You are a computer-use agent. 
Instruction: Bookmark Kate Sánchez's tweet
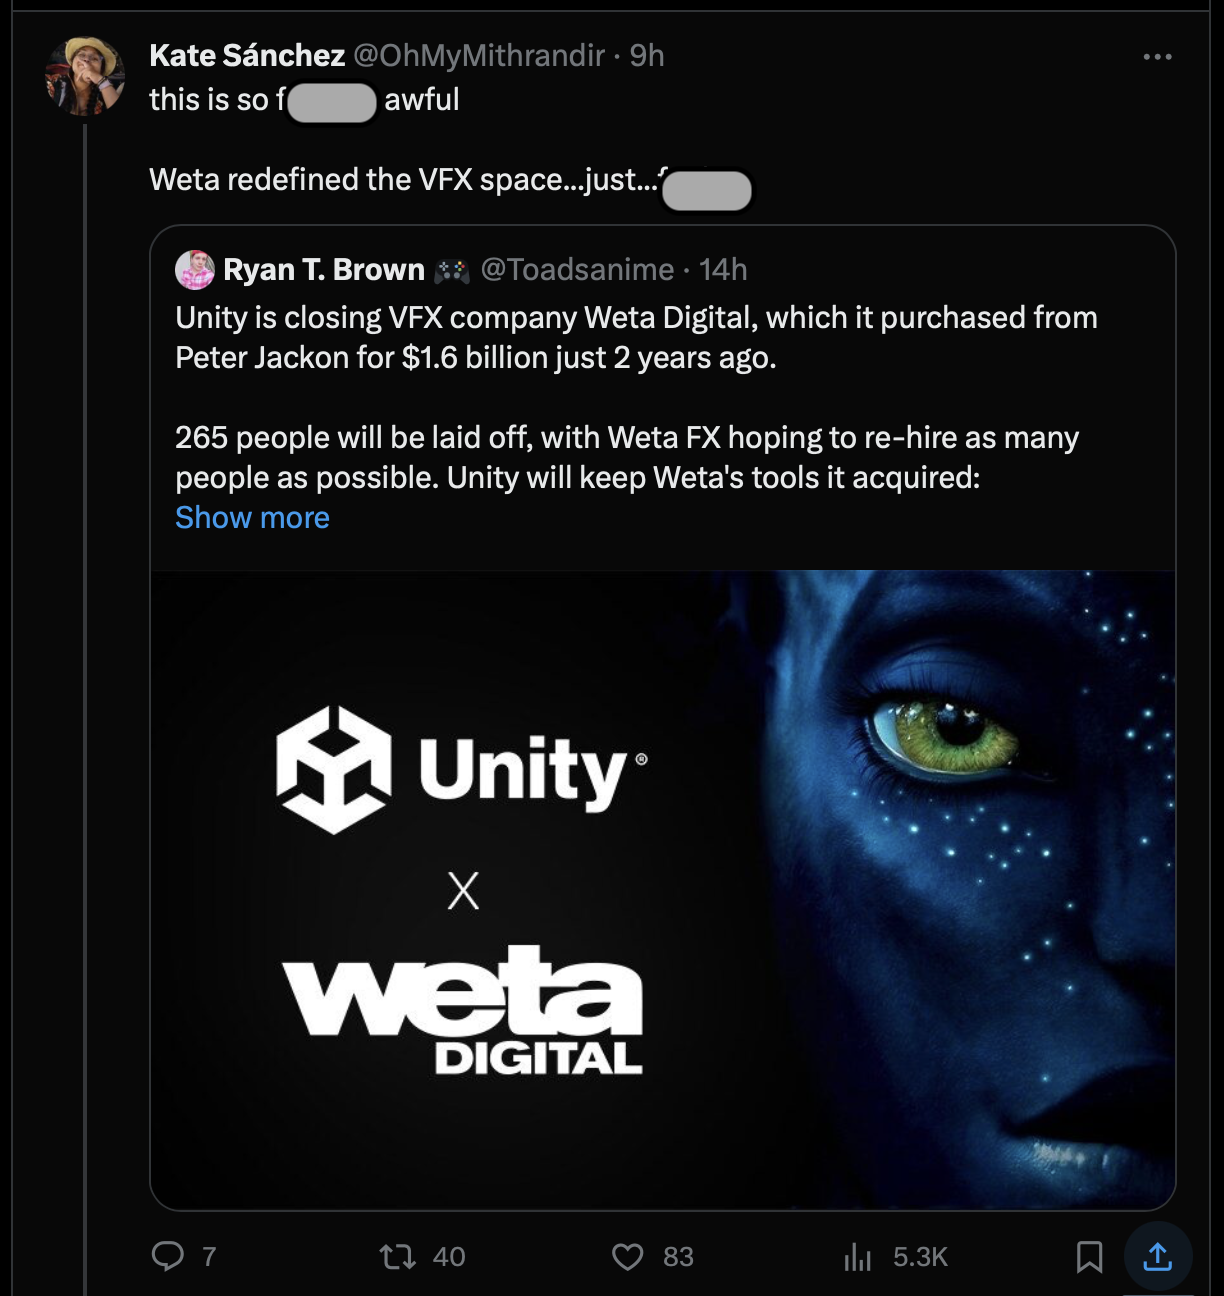(x=1089, y=1257)
